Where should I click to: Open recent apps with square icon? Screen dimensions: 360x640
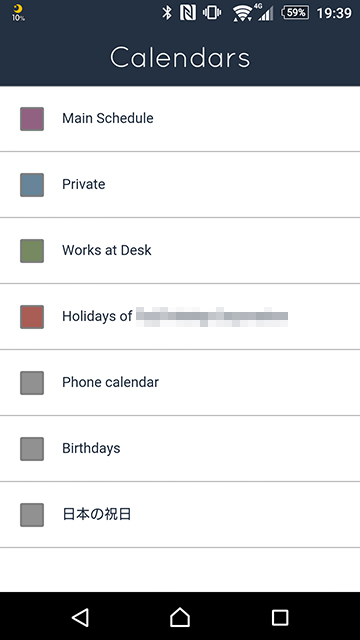tap(280, 618)
